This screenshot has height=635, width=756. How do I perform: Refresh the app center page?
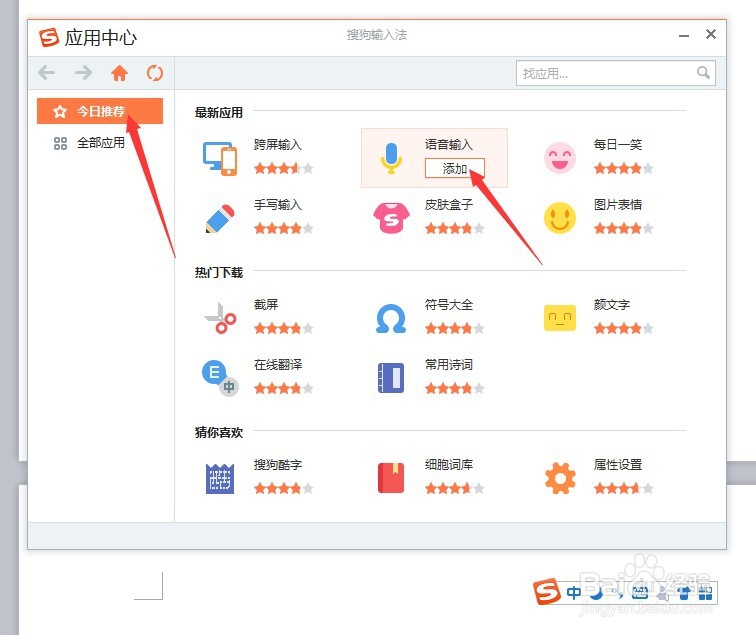coord(155,73)
